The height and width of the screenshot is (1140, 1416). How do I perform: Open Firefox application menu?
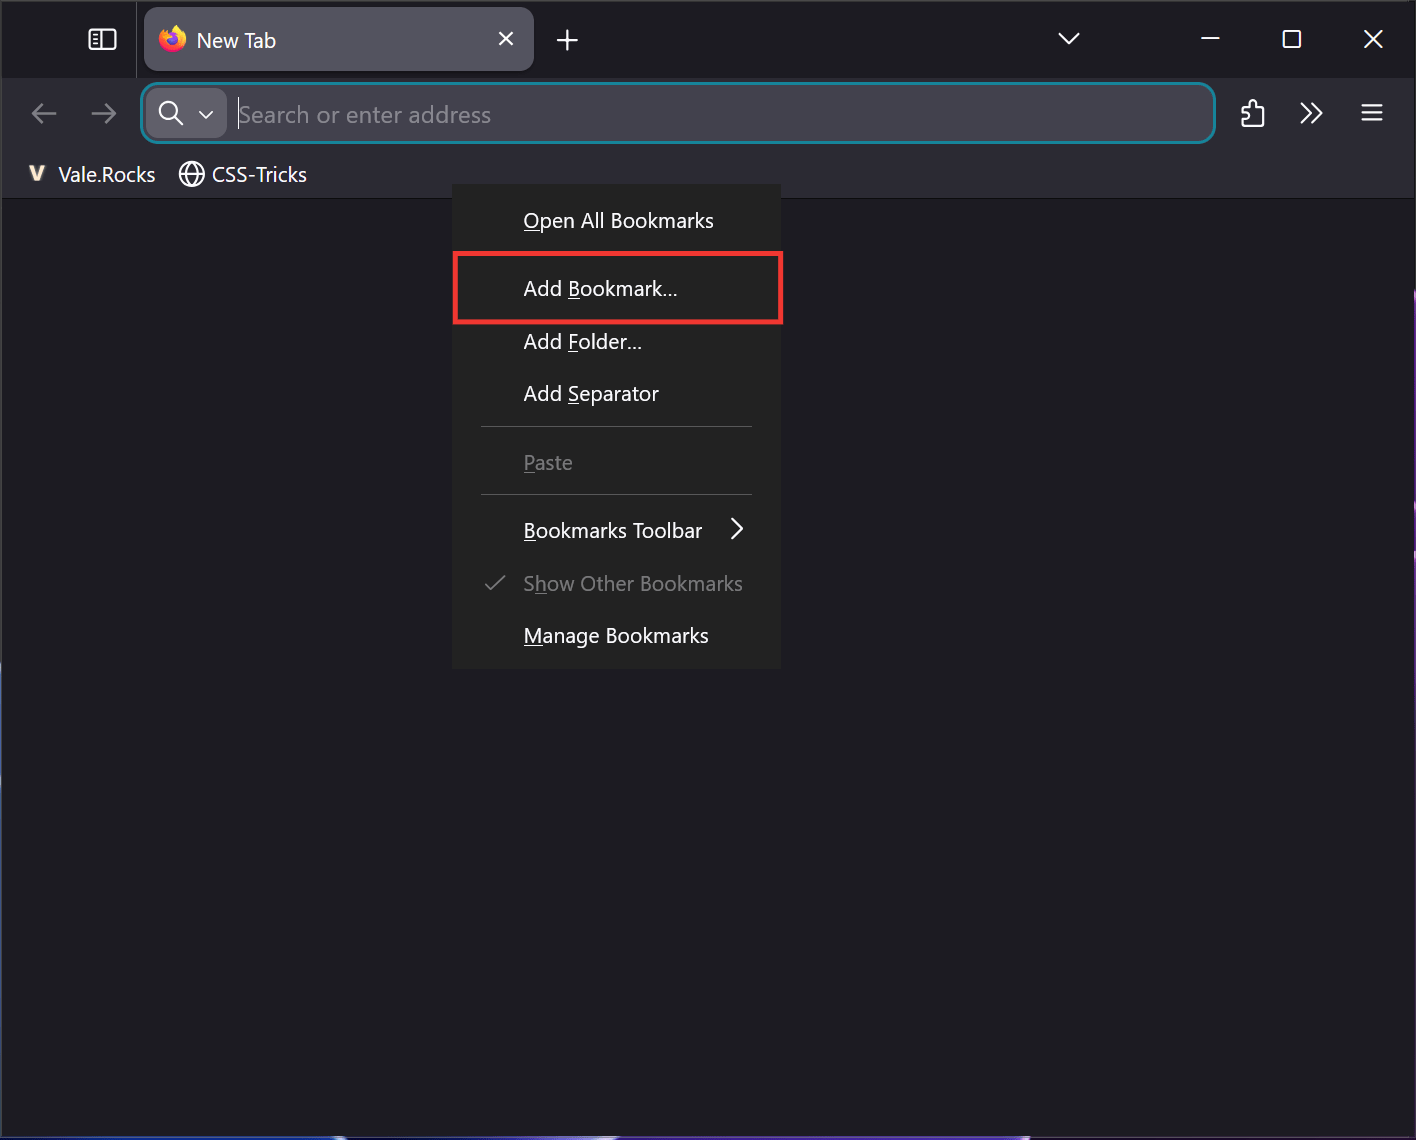(x=1372, y=113)
